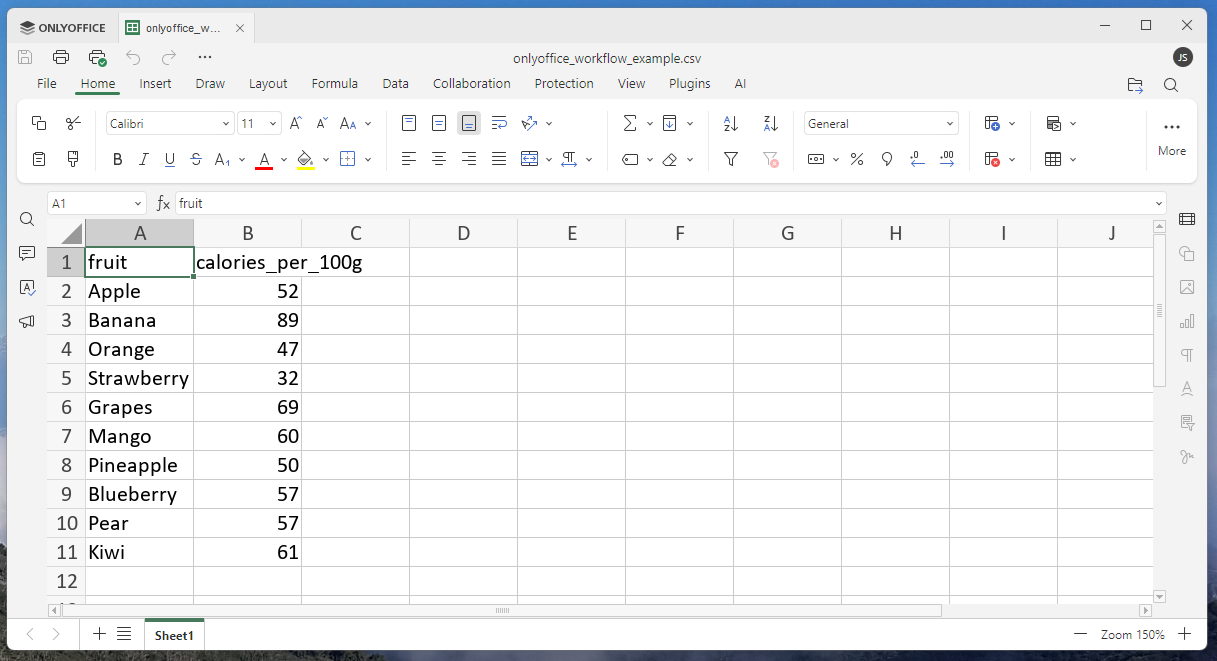Click the Quick print icon
1217x661 pixels.
point(97,57)
